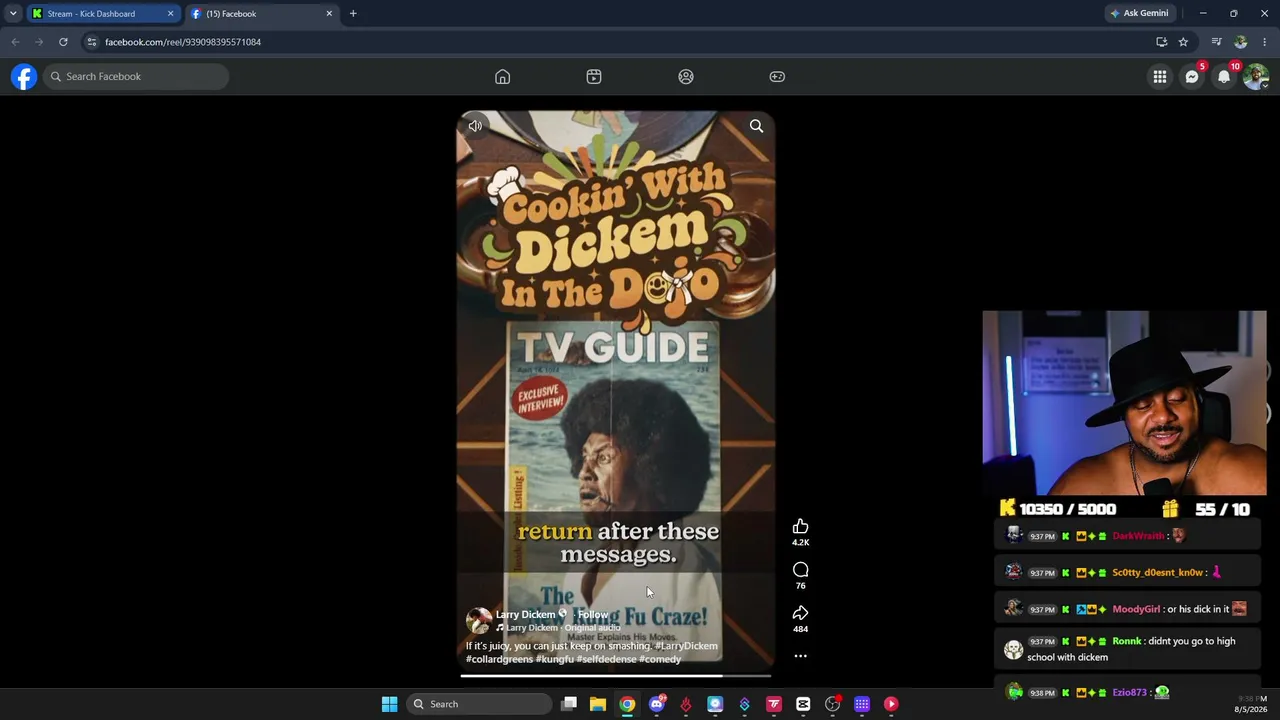Screen dimensions: 1280x720
Task: Like the reel
Action: tap(800, 527)
